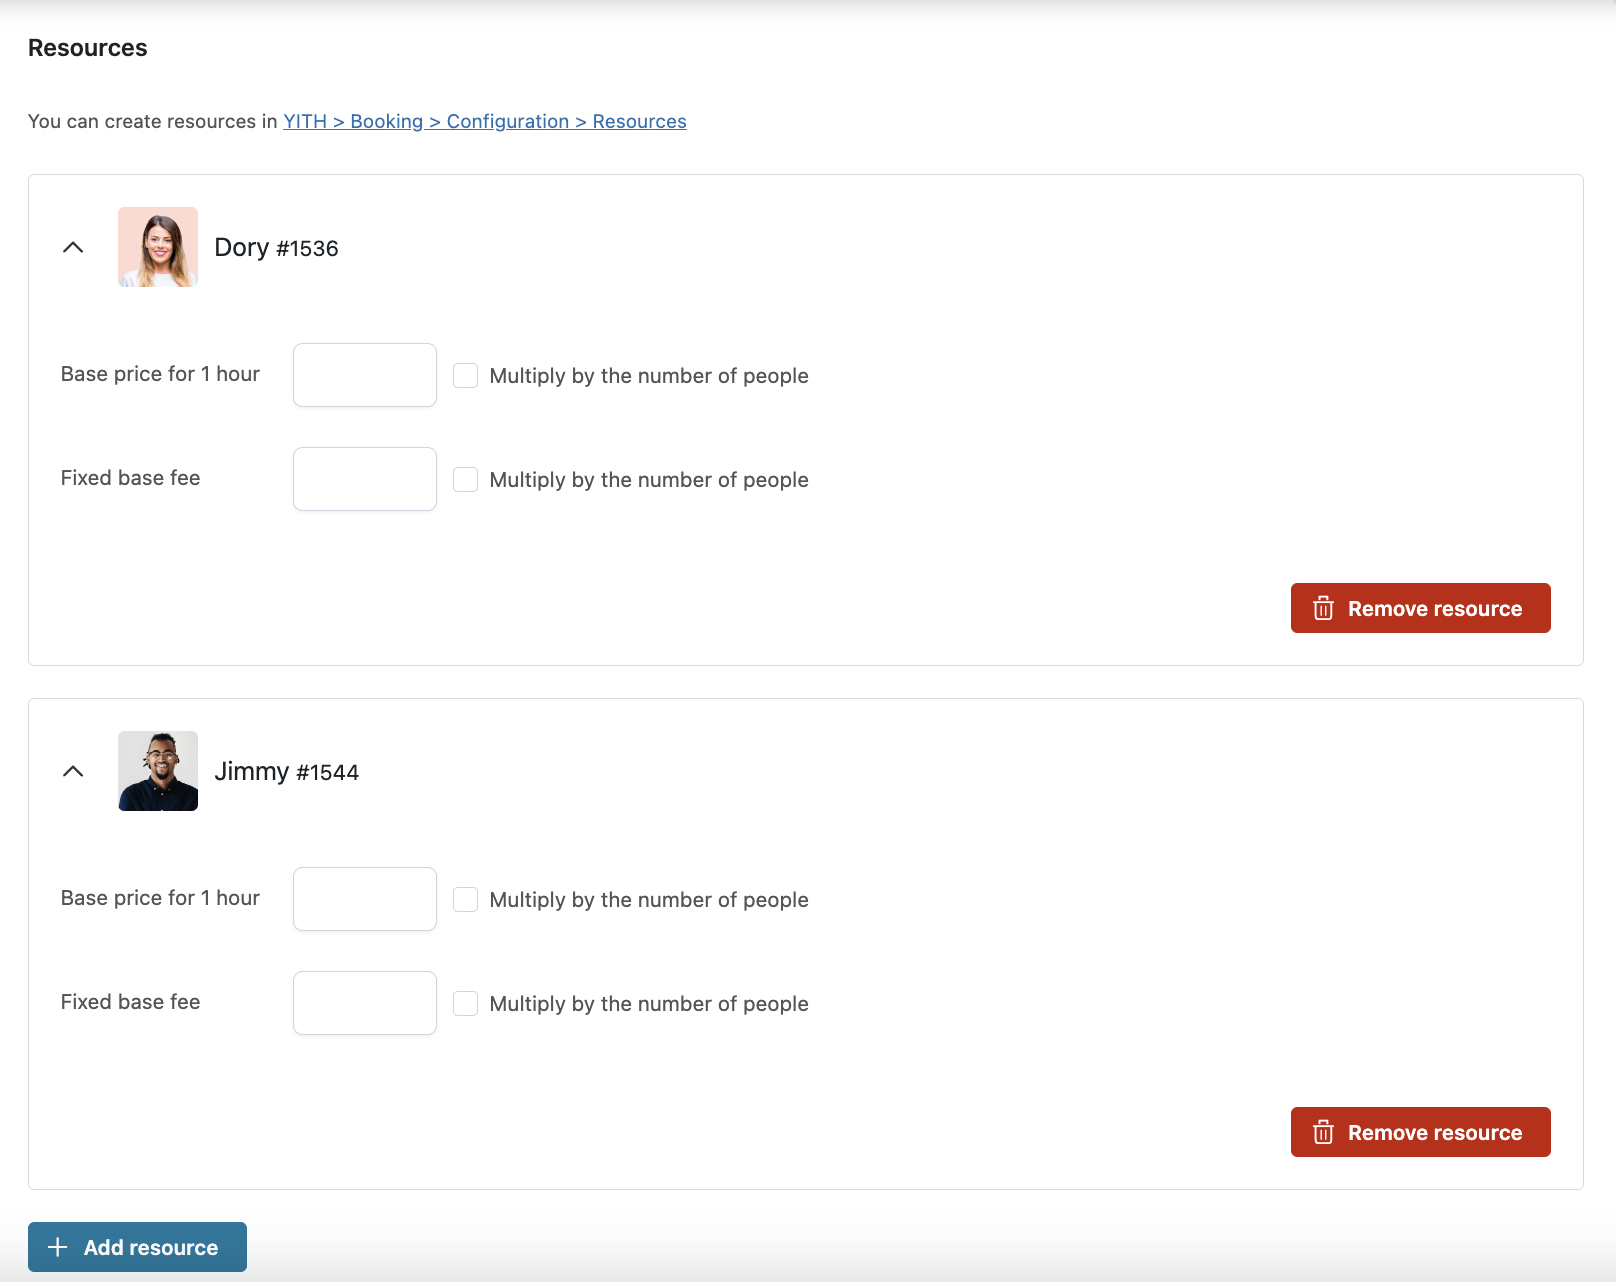Open the YITH Booking Configuration Resources link
Screen dimensions: 1616x1282
click(x=484, y=121)
